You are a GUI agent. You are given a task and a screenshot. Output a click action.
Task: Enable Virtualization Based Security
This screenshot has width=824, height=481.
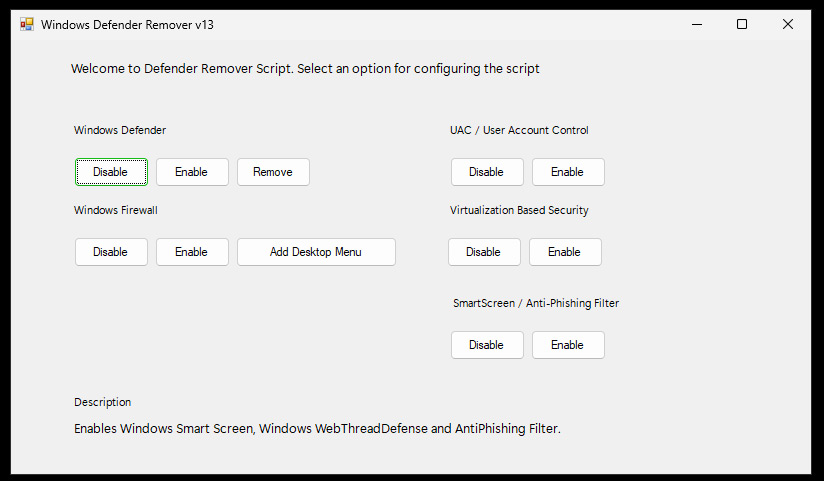click(x=565, y=252)
